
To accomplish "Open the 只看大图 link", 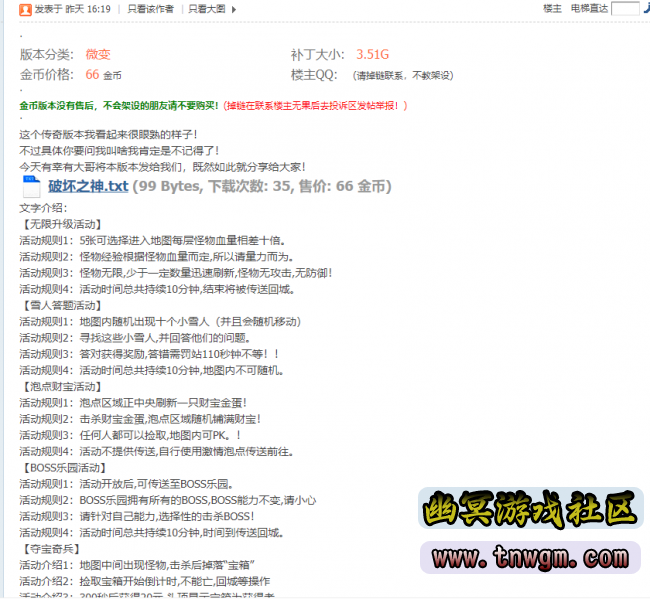I will click(x=207, y=9).
